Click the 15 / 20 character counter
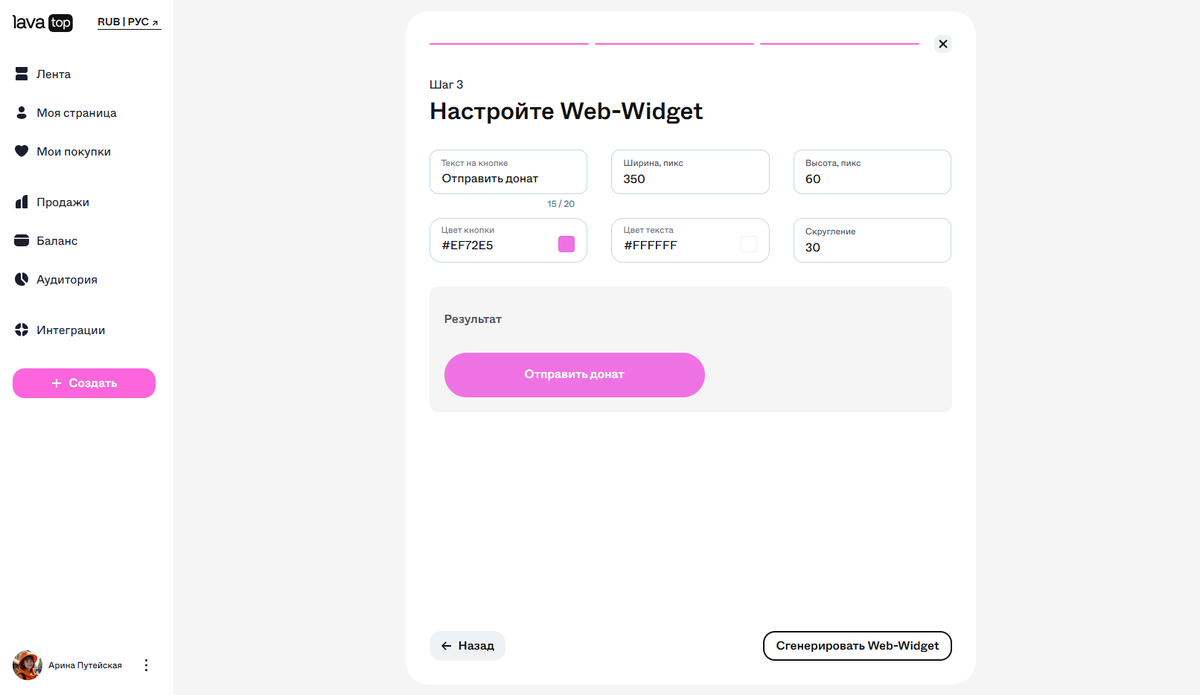Viewport: 1200px width, 695px height. pos(561,204)
